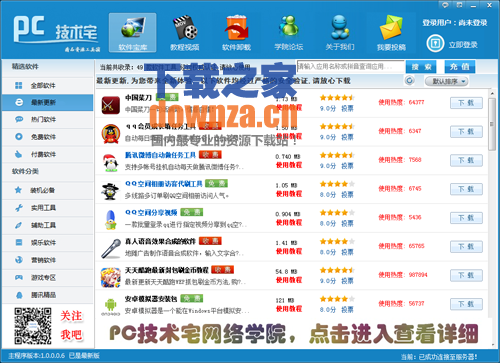Open the 游戏专区 category

(47, 277)
